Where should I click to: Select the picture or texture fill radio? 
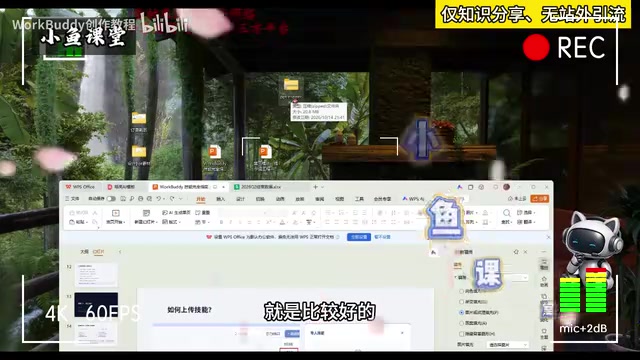click(x=462, y=312)
